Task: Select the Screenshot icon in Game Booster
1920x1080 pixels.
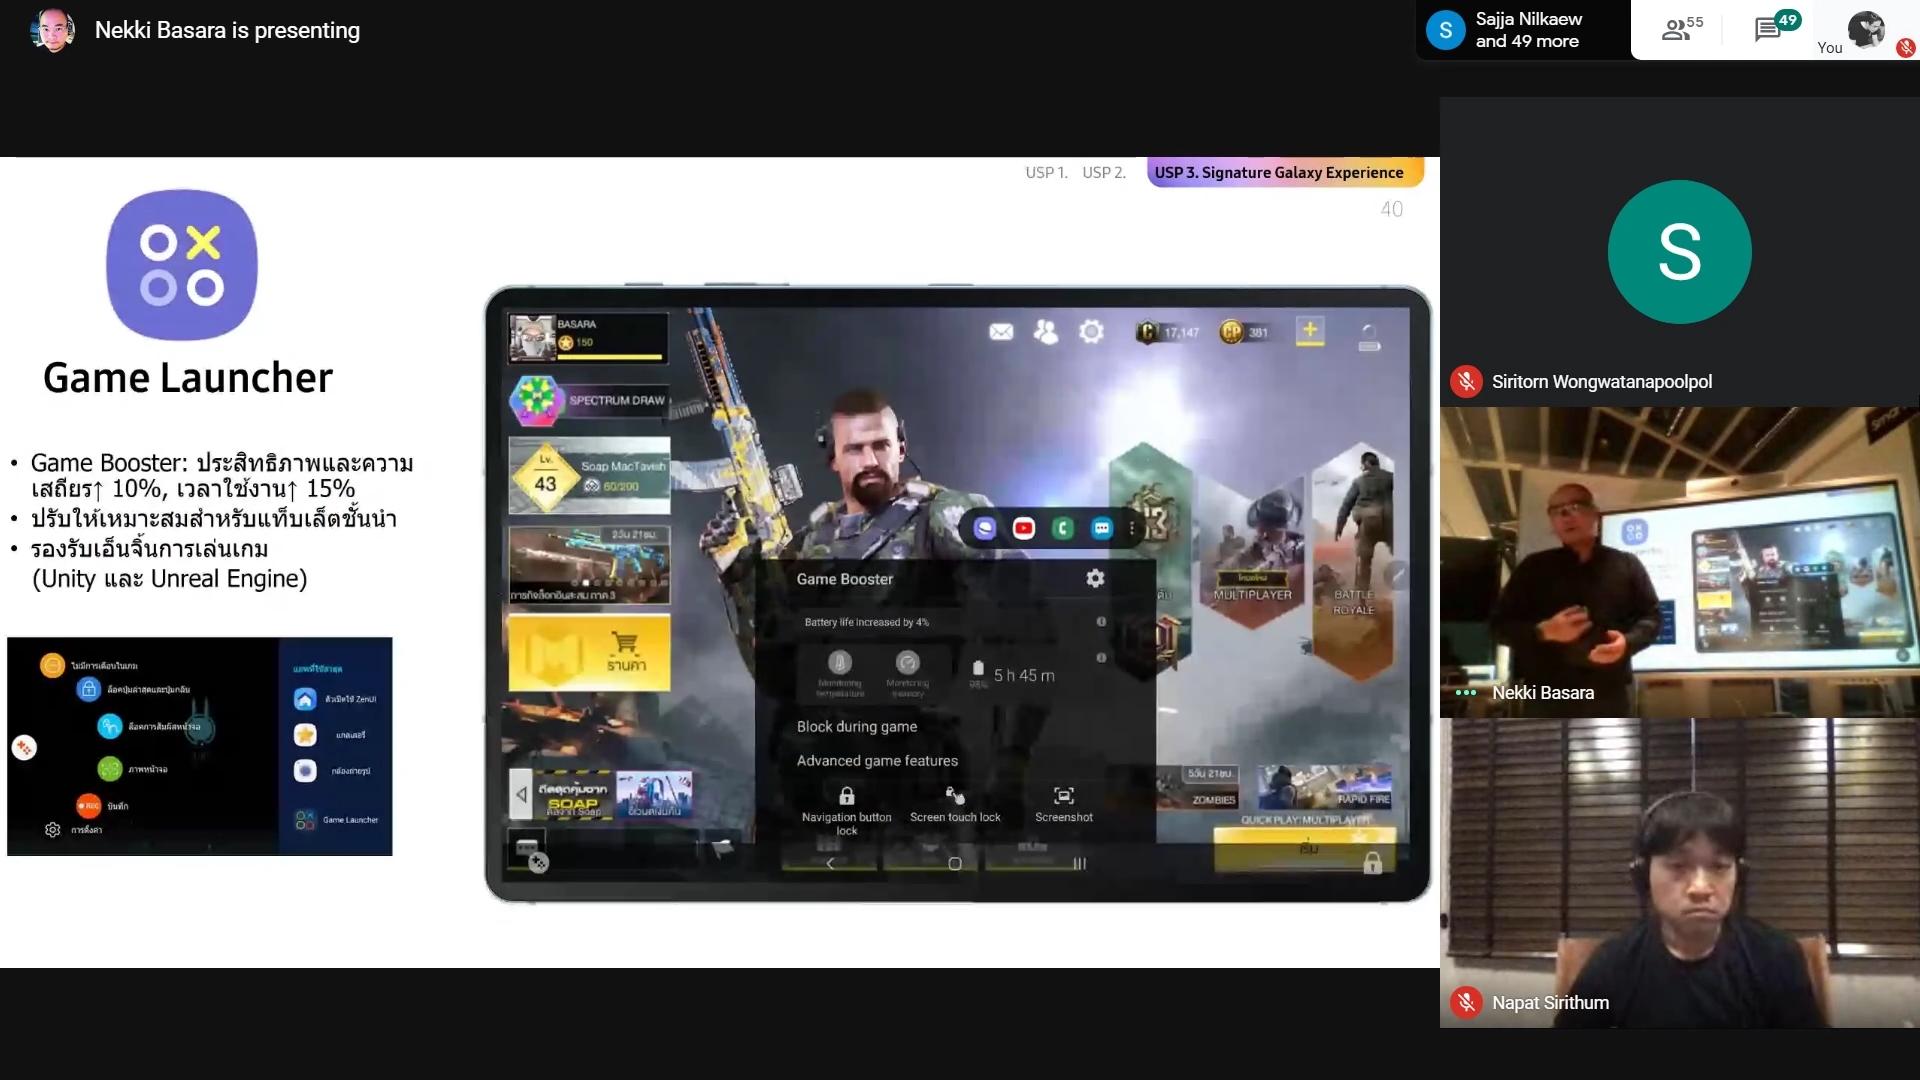Action: (x=1064, y=796)
